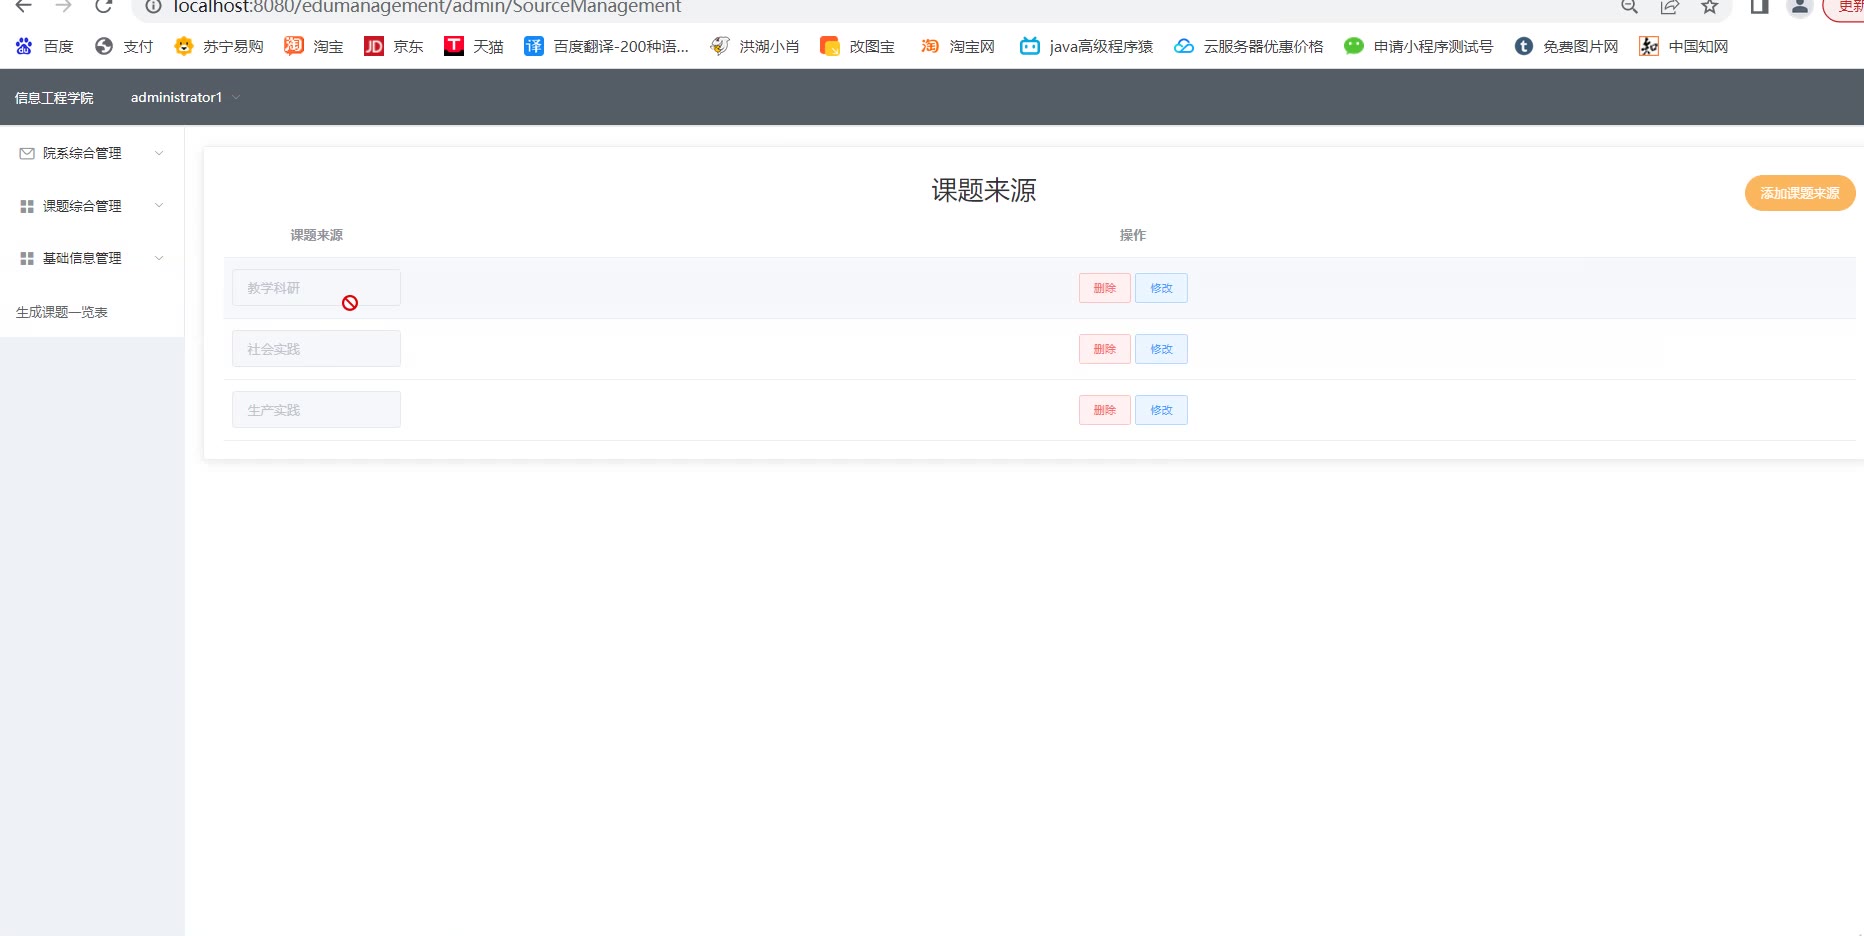Open the 基础信息管理 sidebar menu
Screen dimensions: 1864x936
(92, 258)
